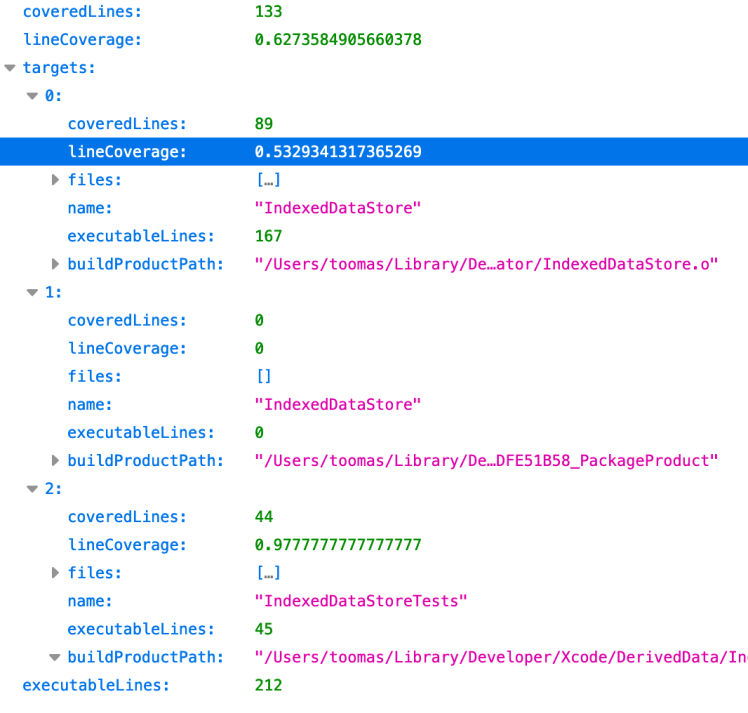Screen dimensions: 748x713
Task: Select coveredLines value 89
Action: (x=264, y=124)
